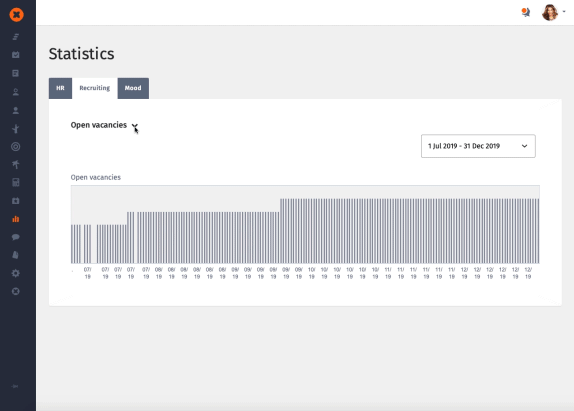The width and height of the screenshot is (574, 411).
Task: Open the 1 Jul 2019 - 31 Dec 2019 dropdown
Action: tap(478, 146)
